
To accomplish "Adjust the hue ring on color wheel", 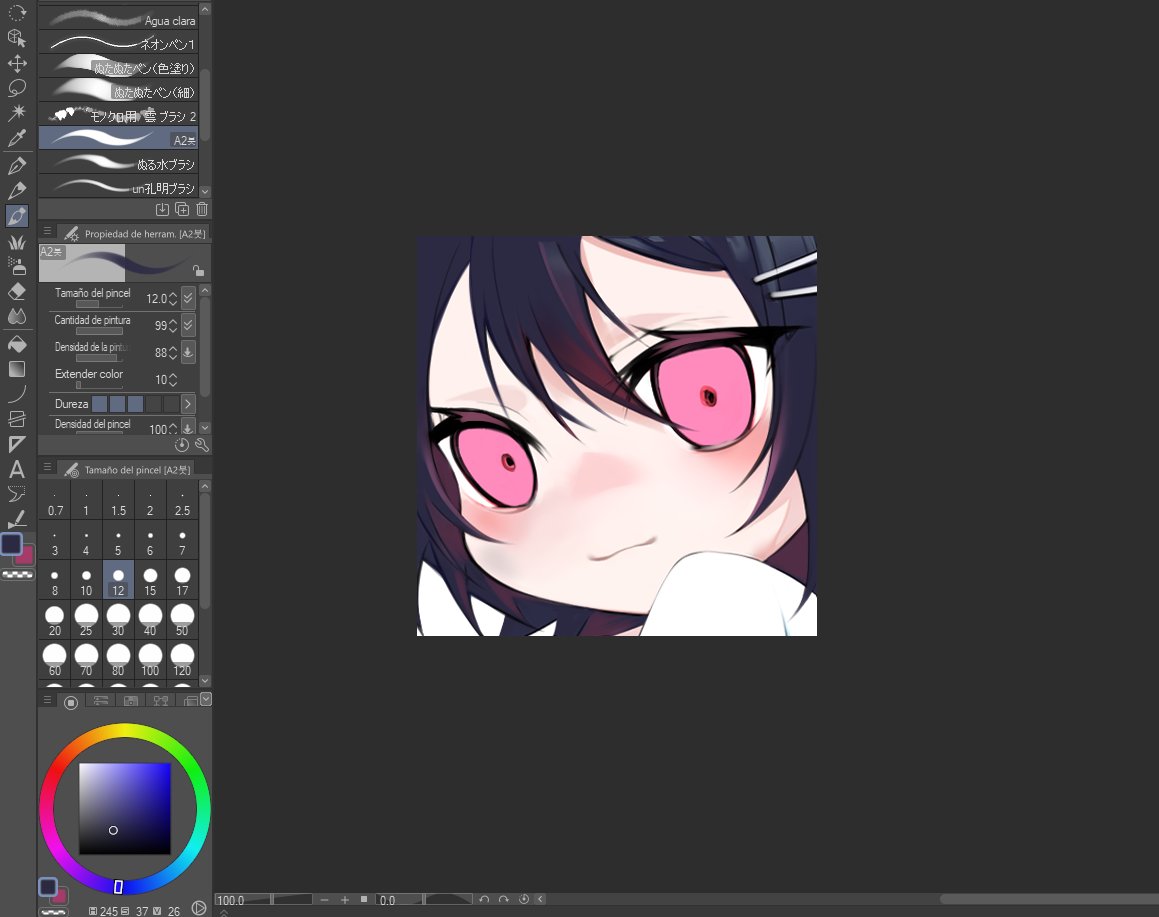I will pos(125,808).
